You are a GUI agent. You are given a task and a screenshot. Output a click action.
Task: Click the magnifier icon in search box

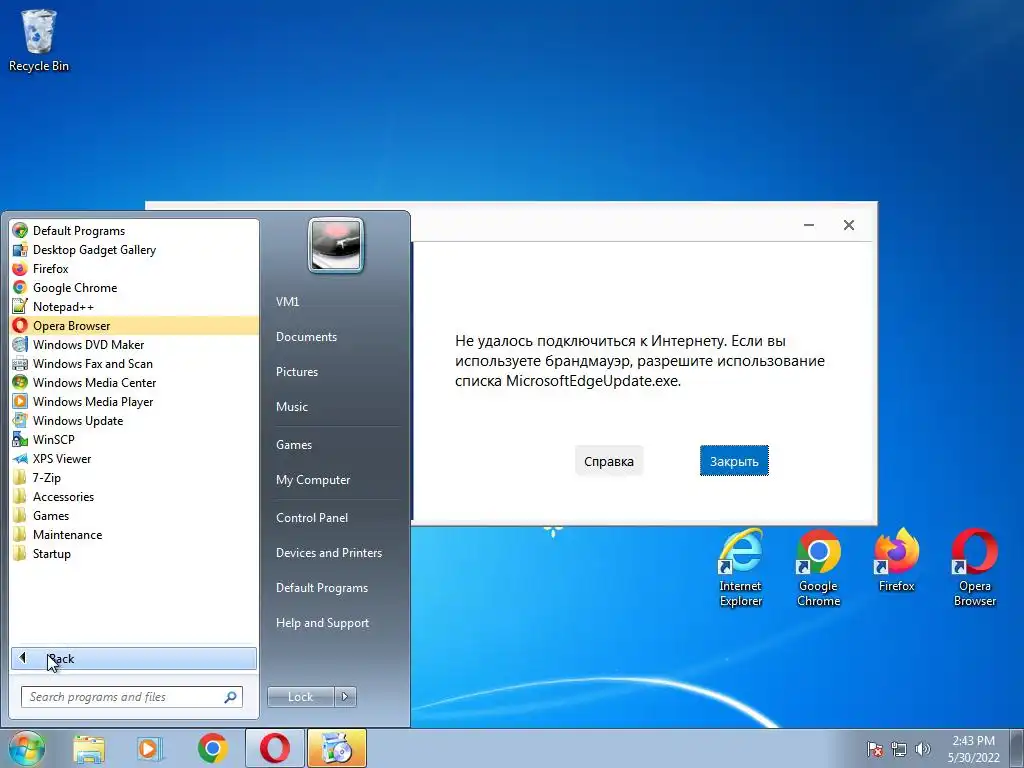tap(230, 697)
